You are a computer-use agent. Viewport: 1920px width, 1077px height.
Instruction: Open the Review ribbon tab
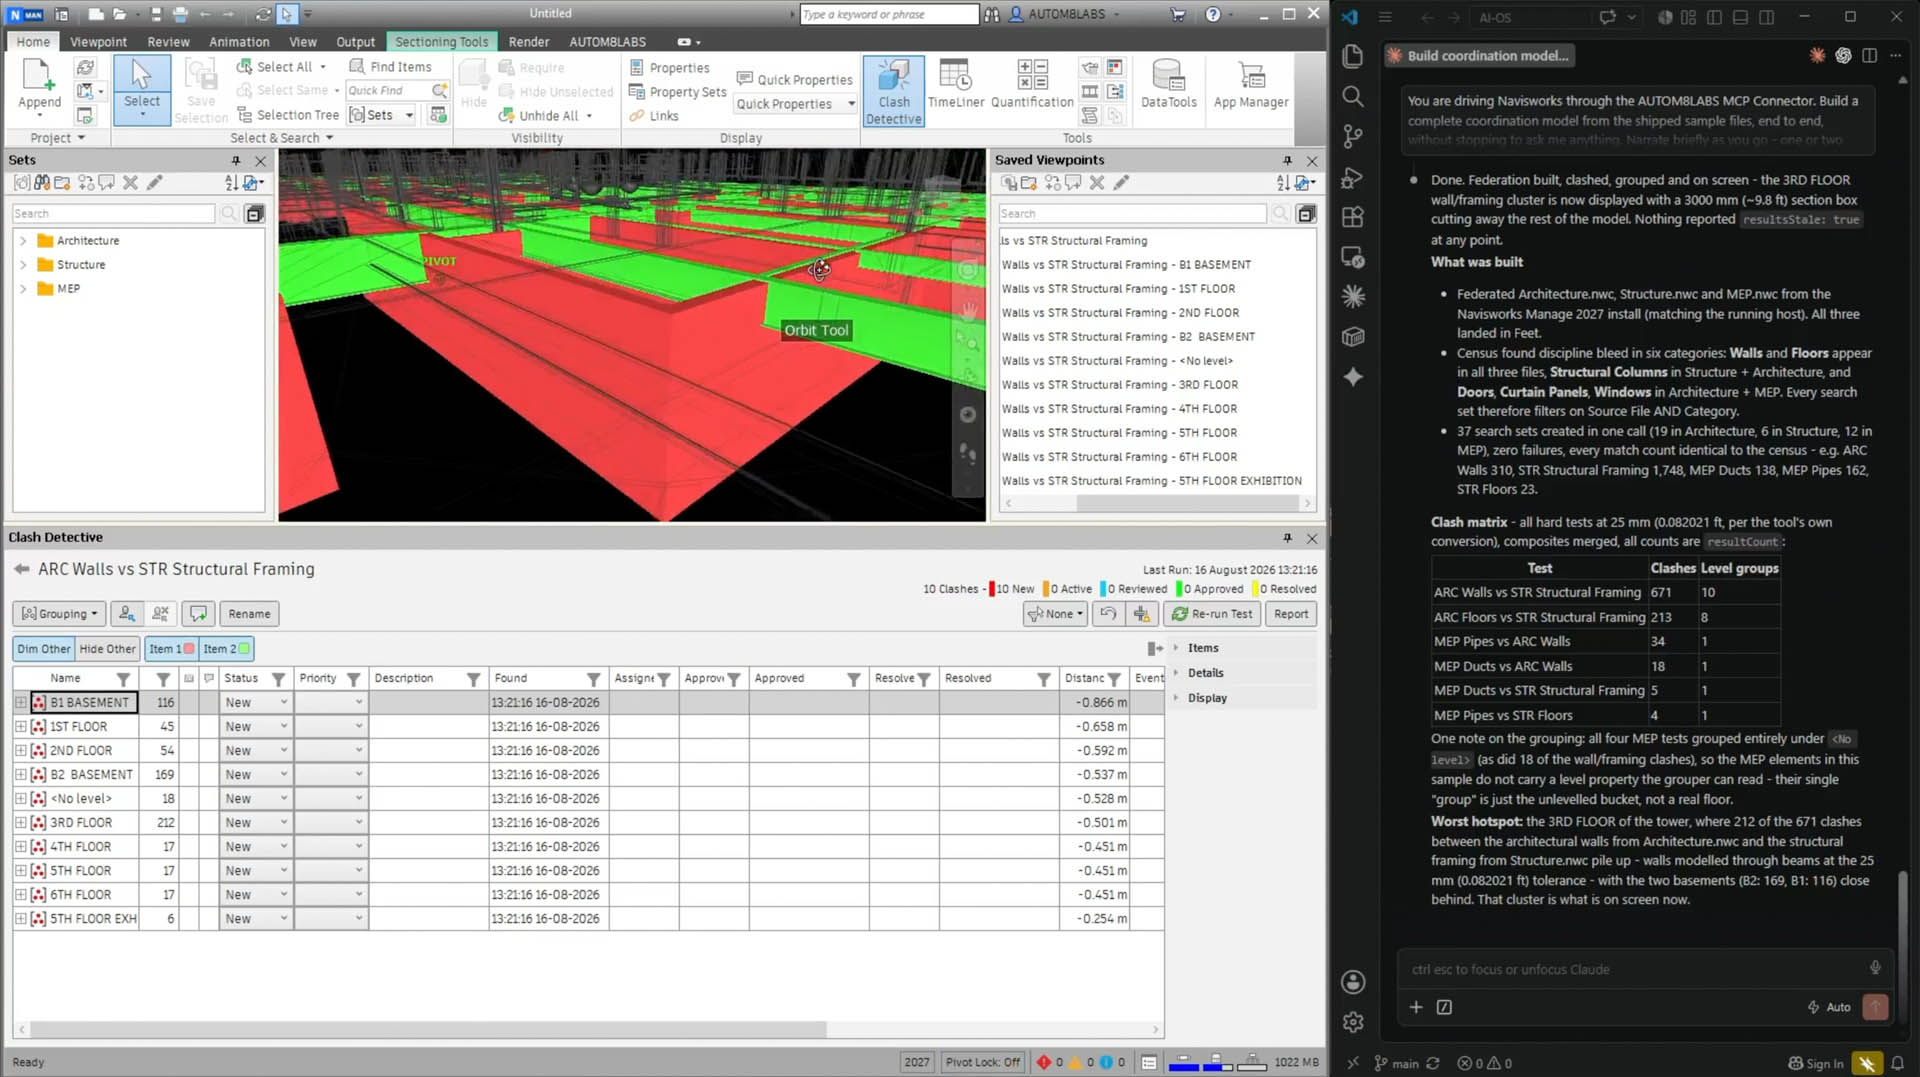click(168, 42)
